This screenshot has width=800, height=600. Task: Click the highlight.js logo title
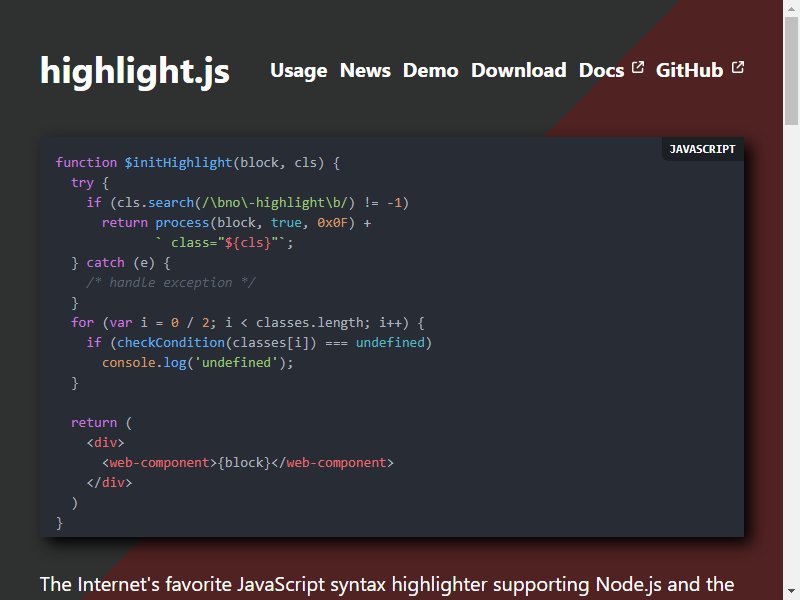pyautogui.click(x=135, y=70)
